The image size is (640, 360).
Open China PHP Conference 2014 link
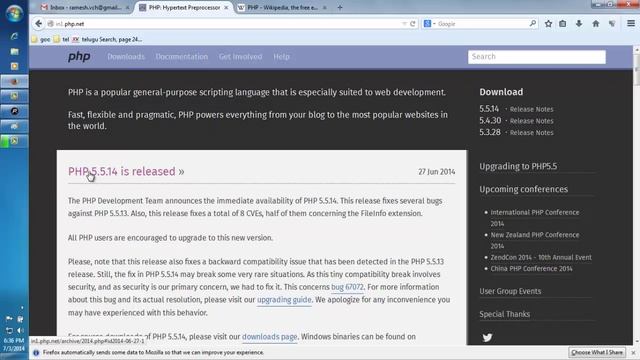coord(531,269)
